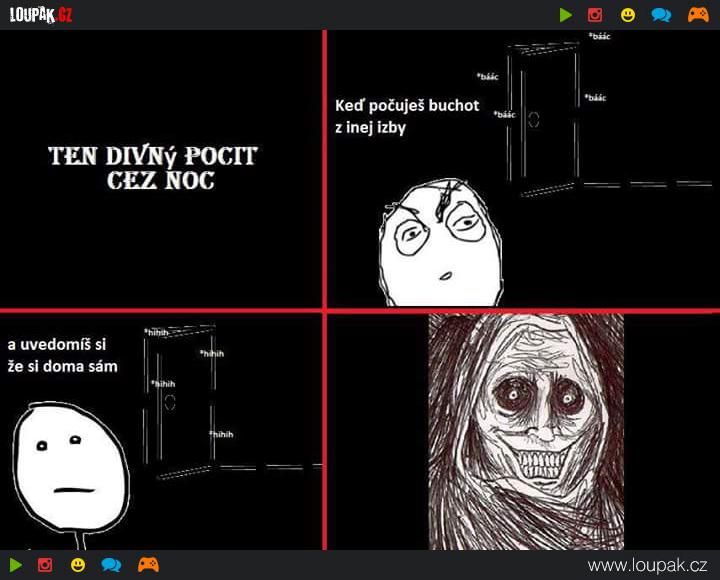The width and height of the screenshot is (720, 580).
Task: Click the "a uvedomíš si že si doma sám" caption
Action: point(62,355)
